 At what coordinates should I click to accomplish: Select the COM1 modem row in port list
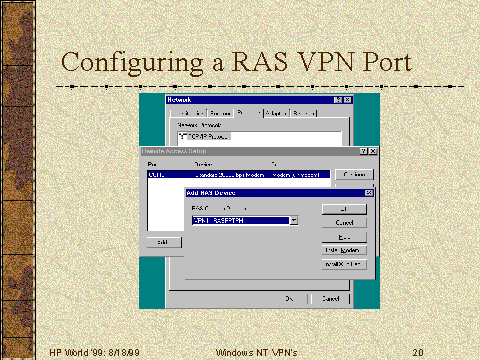pyautogui.click(x=239, y=175)
